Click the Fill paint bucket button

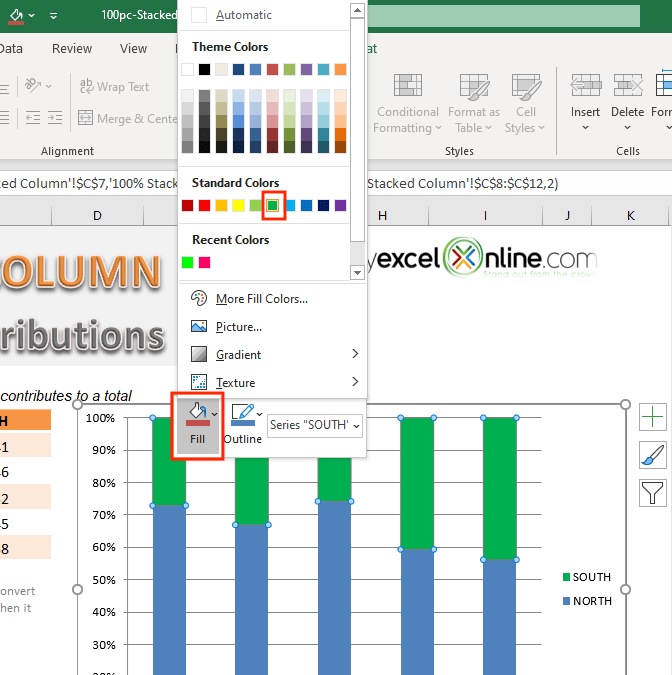click(x=198, y=424)
